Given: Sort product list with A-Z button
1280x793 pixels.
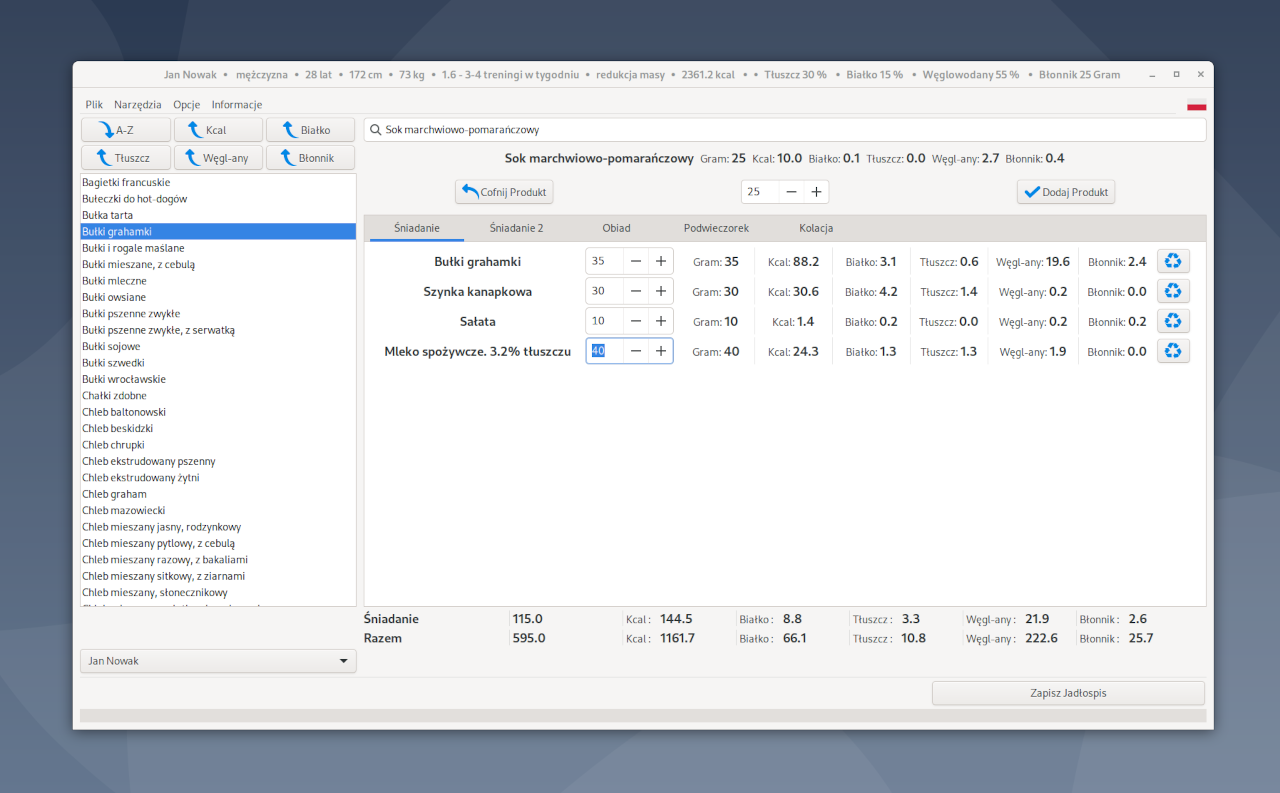Looking at the screenshot, I should point(125,130).
